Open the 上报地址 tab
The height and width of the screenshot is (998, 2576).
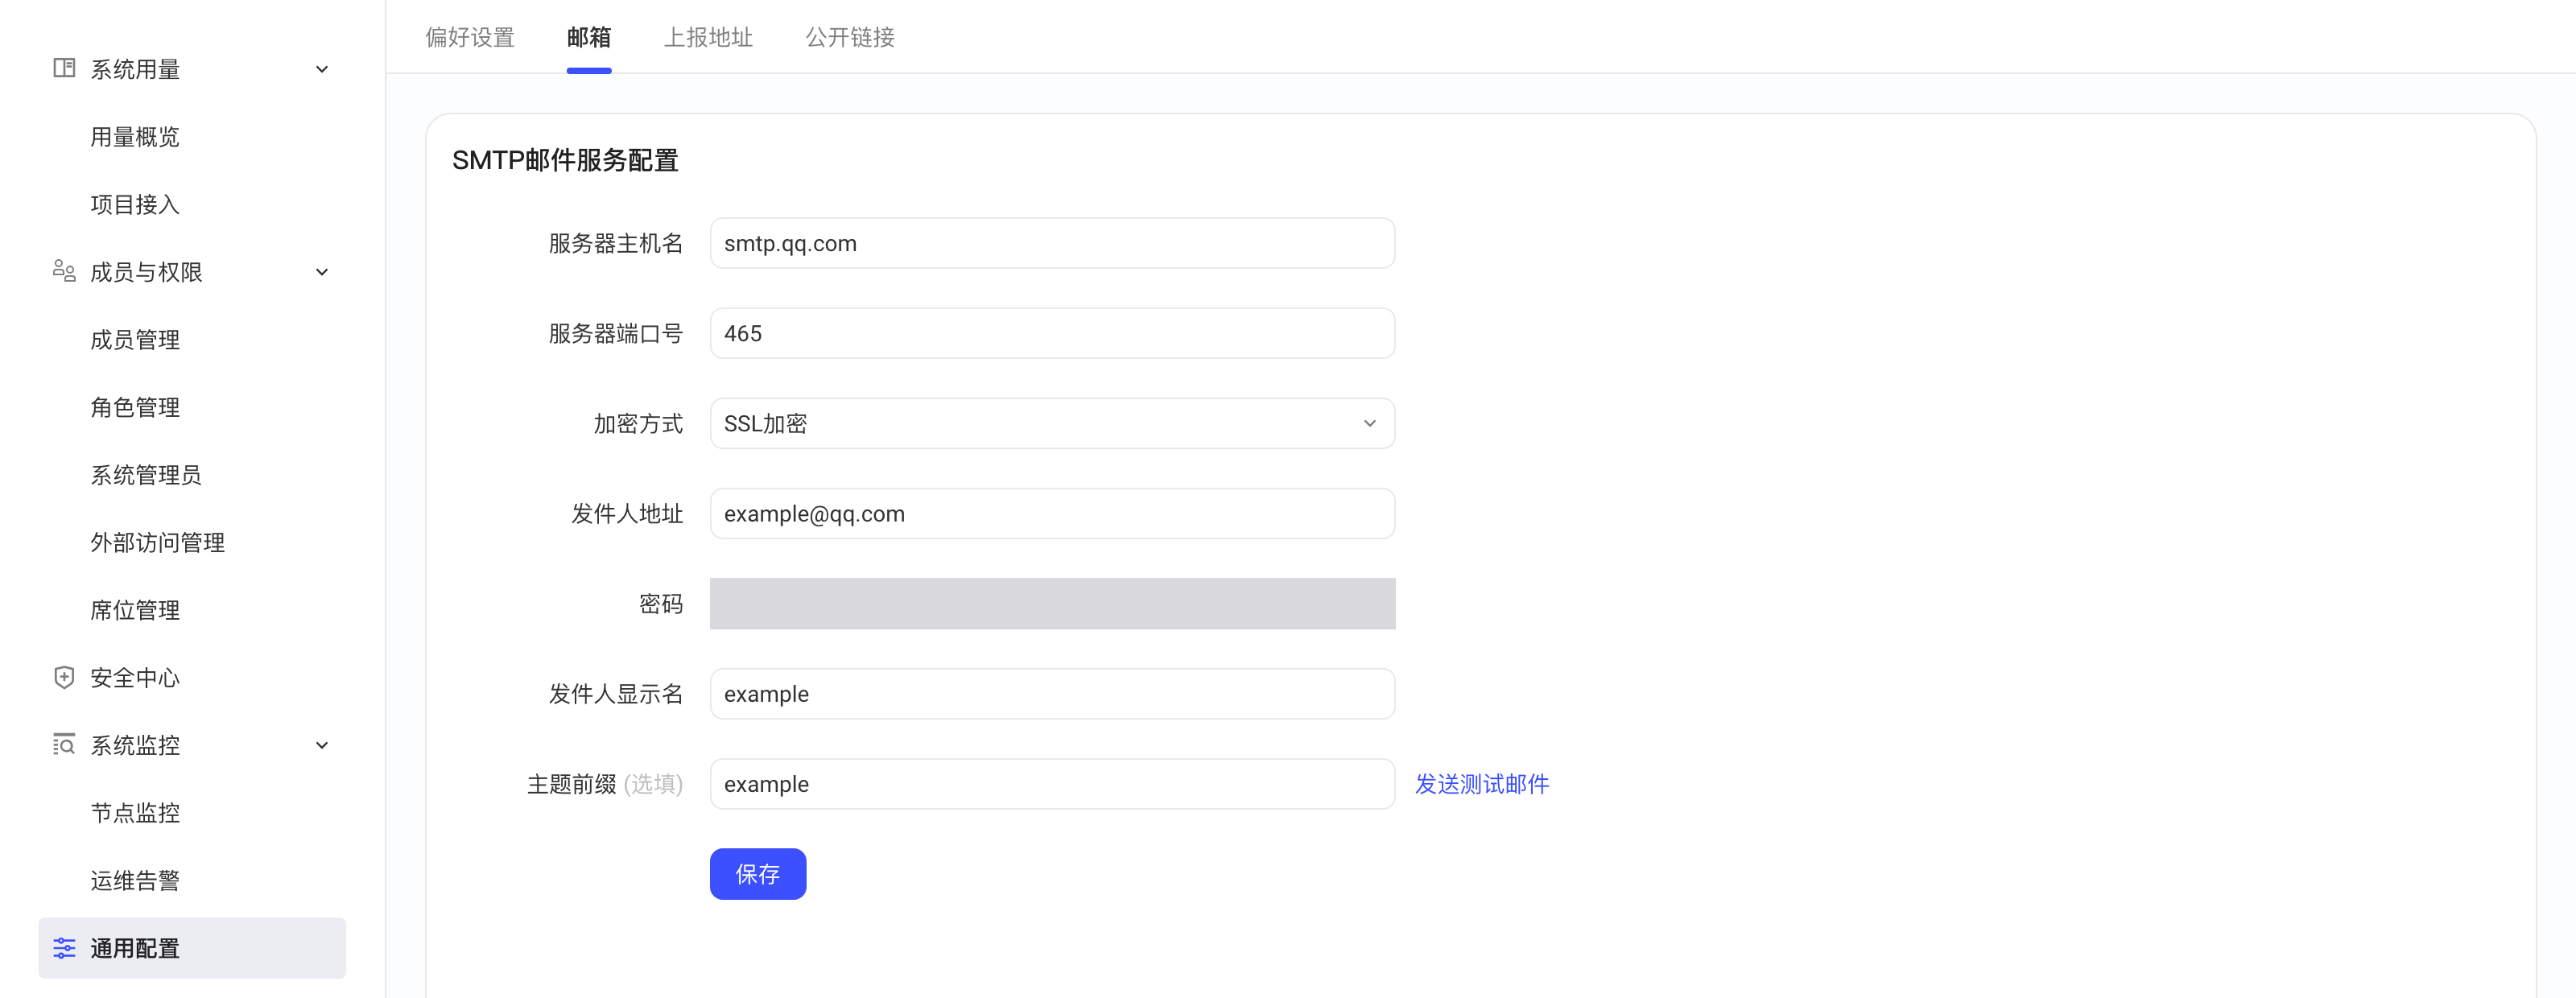[708, 37]
